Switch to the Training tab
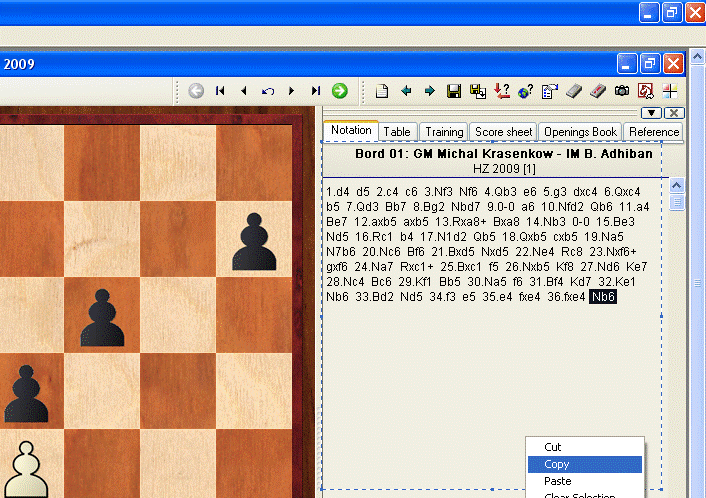Image resolution: width=706 pixels, height=498 pixels. tap(444, 132)
